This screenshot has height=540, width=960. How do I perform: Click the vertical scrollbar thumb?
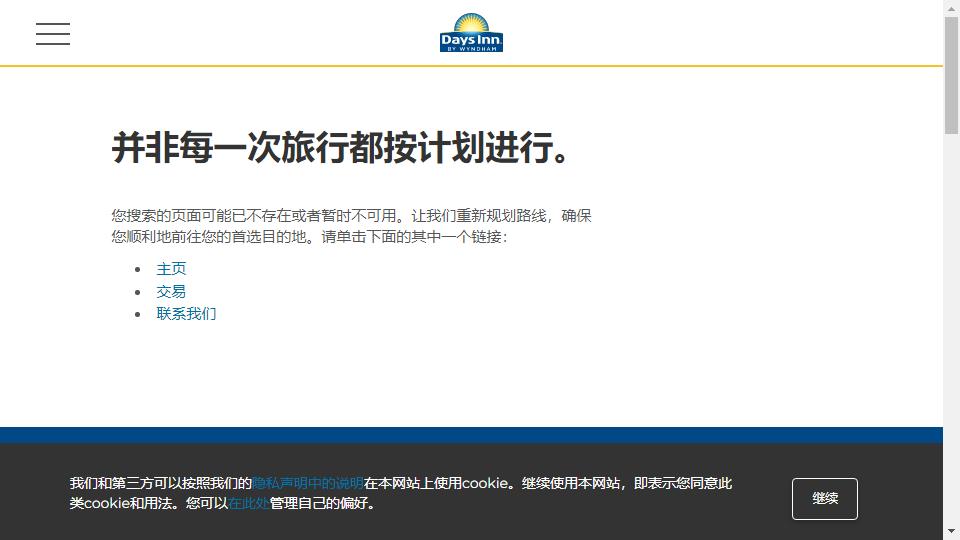click(x=951, y=75)
